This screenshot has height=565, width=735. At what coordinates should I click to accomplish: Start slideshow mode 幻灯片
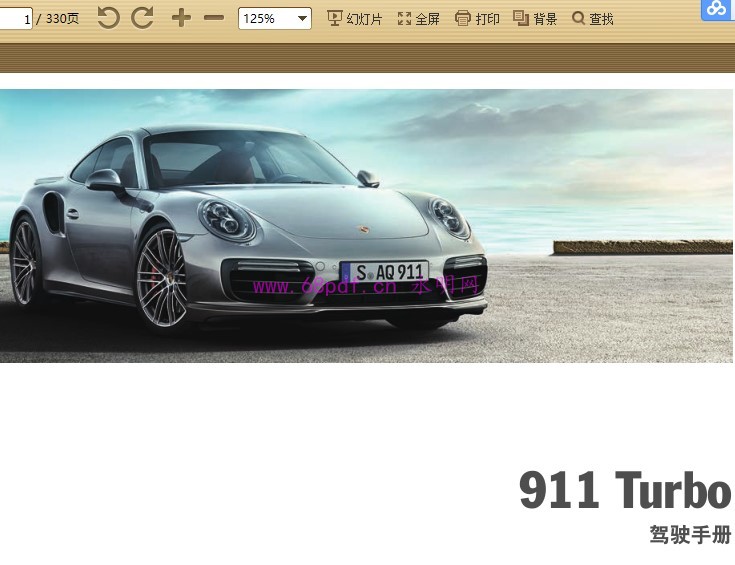coord(354,19)
